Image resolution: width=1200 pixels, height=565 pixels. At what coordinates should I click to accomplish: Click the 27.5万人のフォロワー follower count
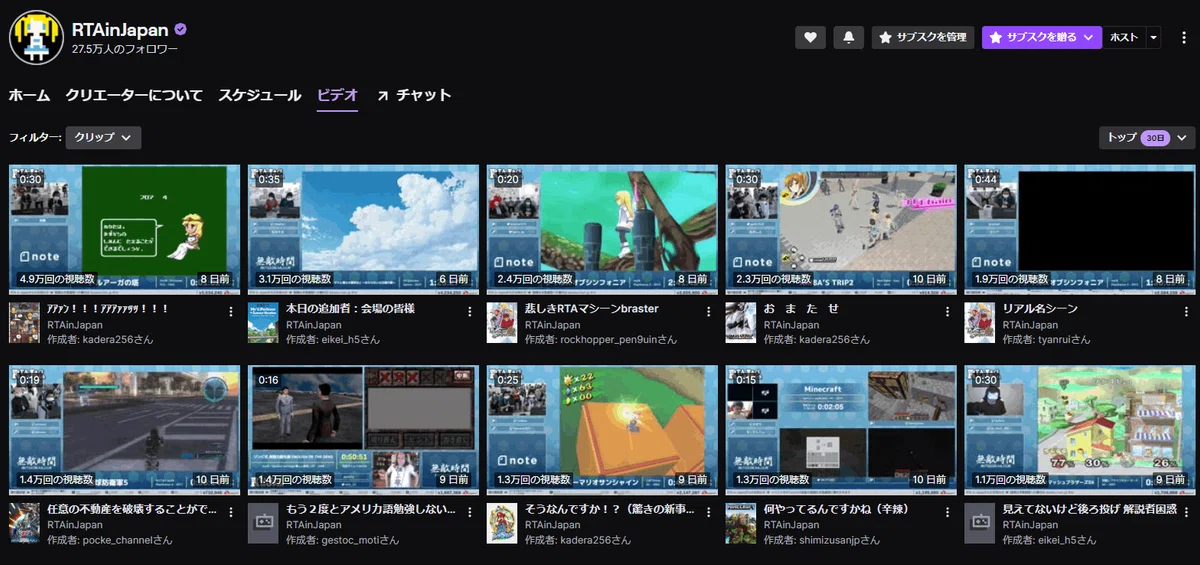coord(125,49)
